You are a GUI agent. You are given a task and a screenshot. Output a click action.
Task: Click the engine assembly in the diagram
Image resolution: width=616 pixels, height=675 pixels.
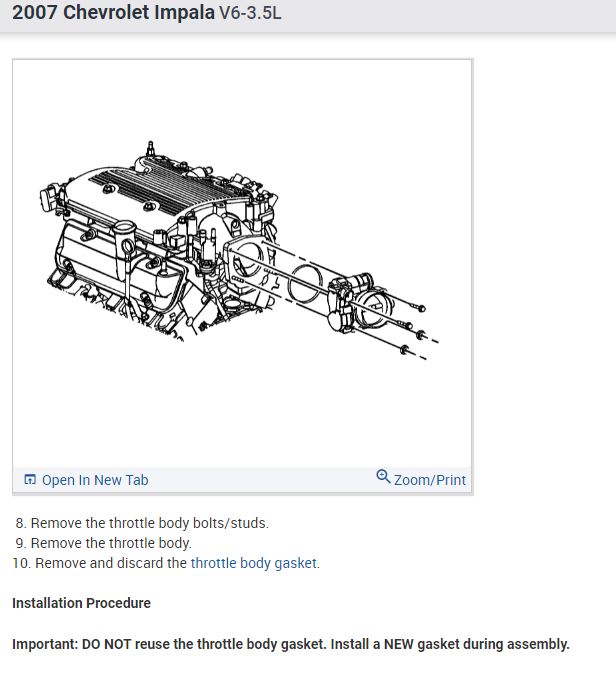tap(159, 243)
